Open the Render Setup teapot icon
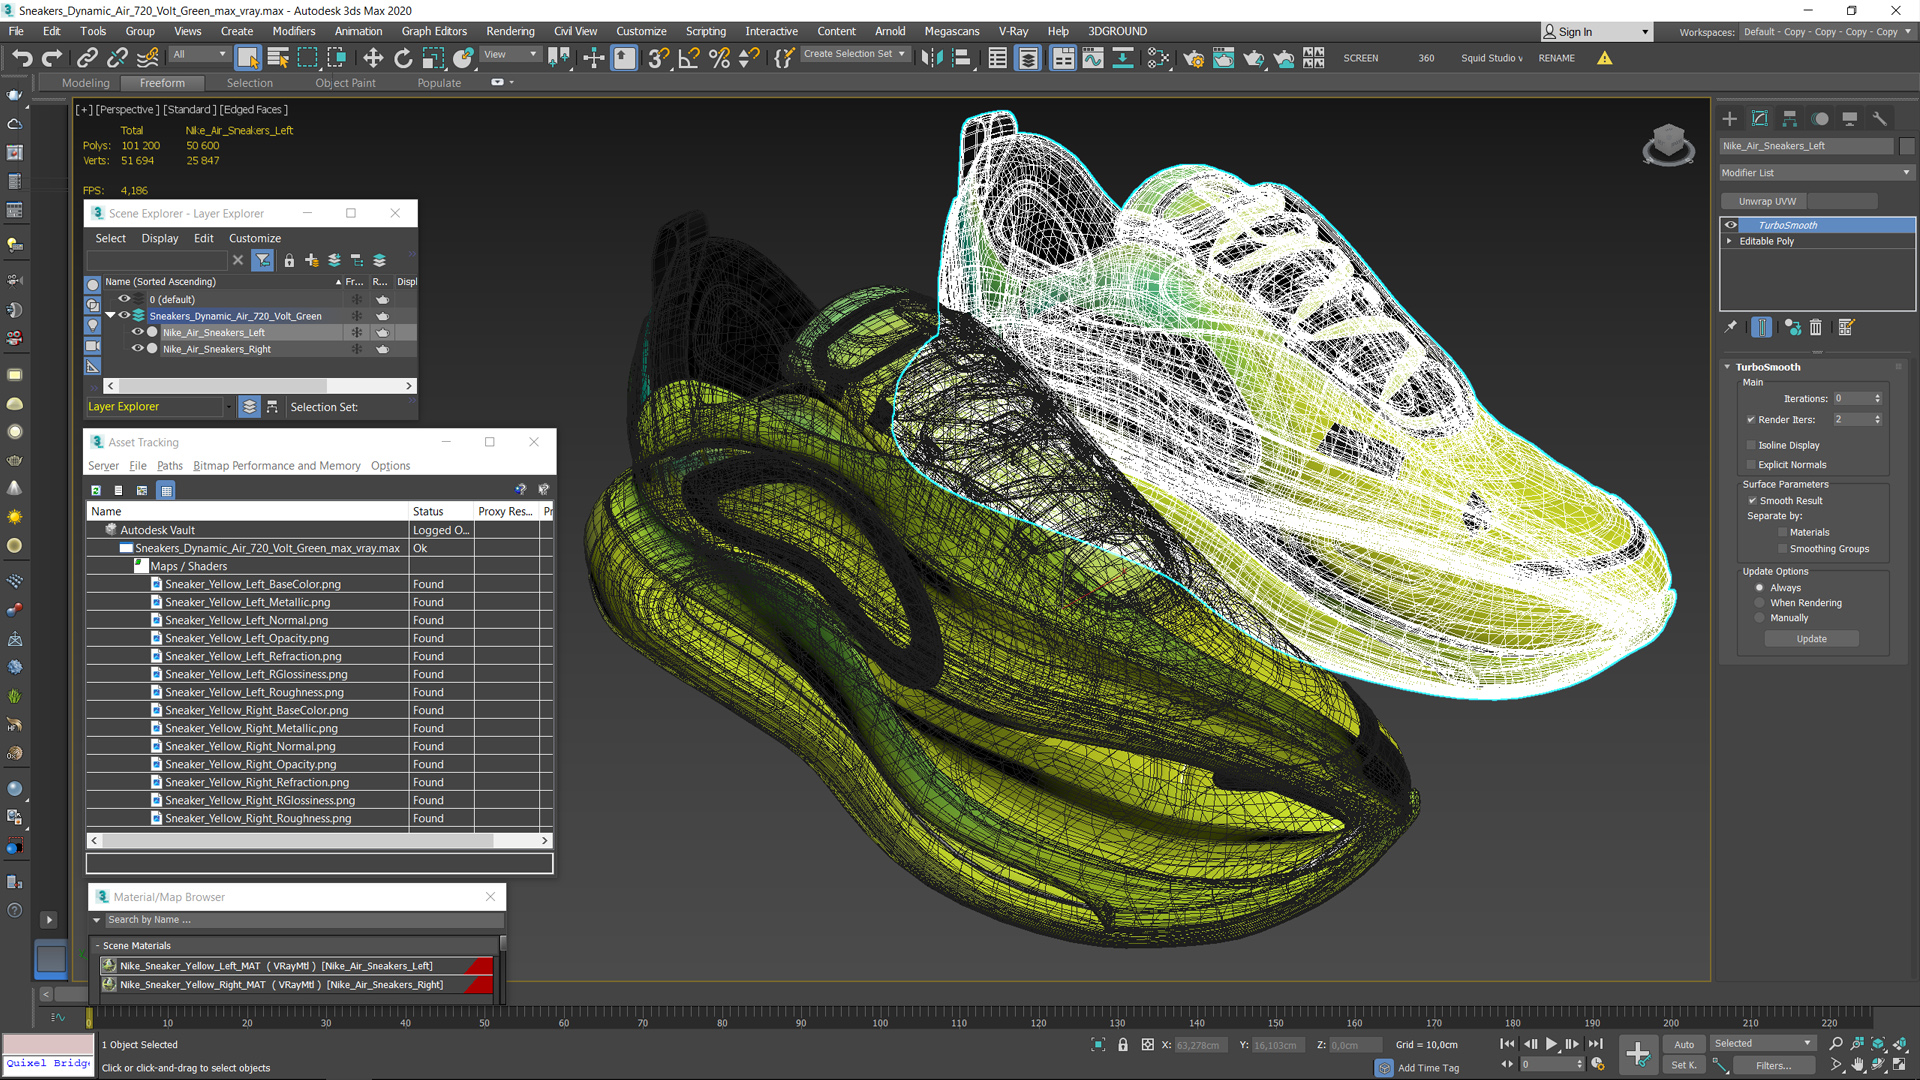This screenshot has width=1920, height=1080. click(x=1193, y=58)
